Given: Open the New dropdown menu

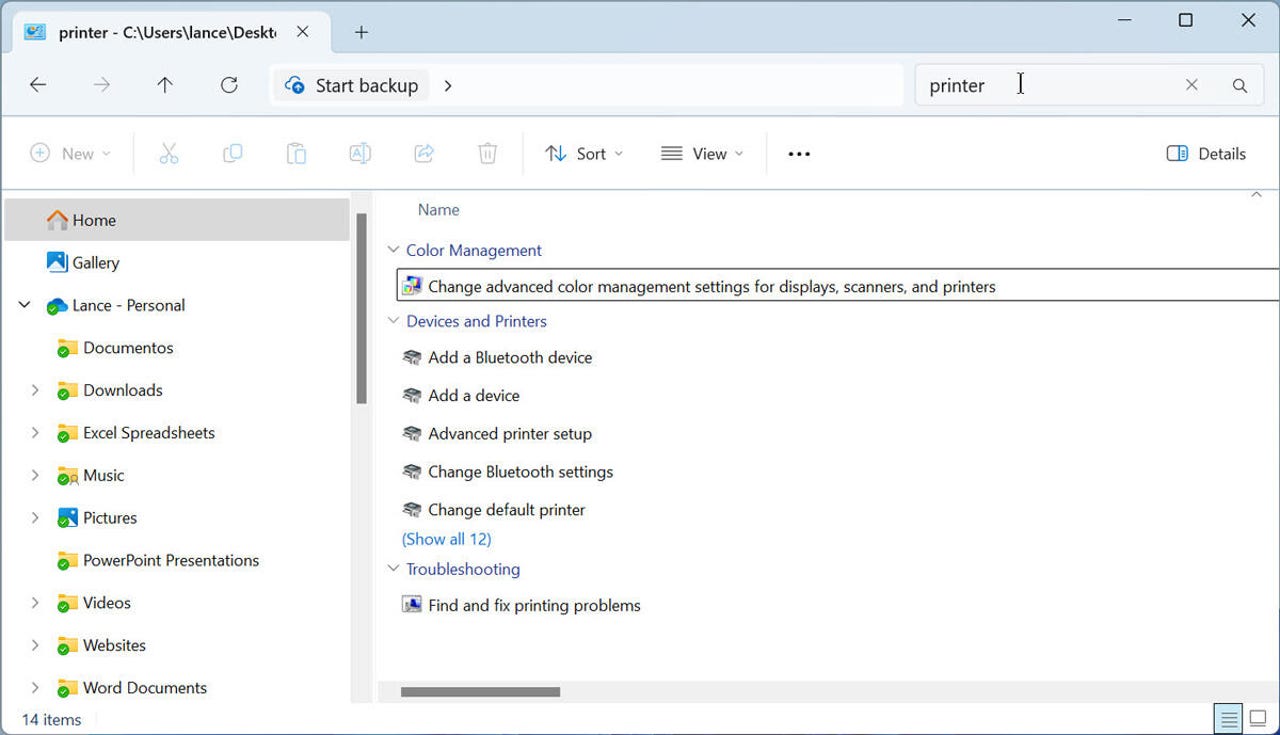Looking at the screenshot, I should point(70,153).
